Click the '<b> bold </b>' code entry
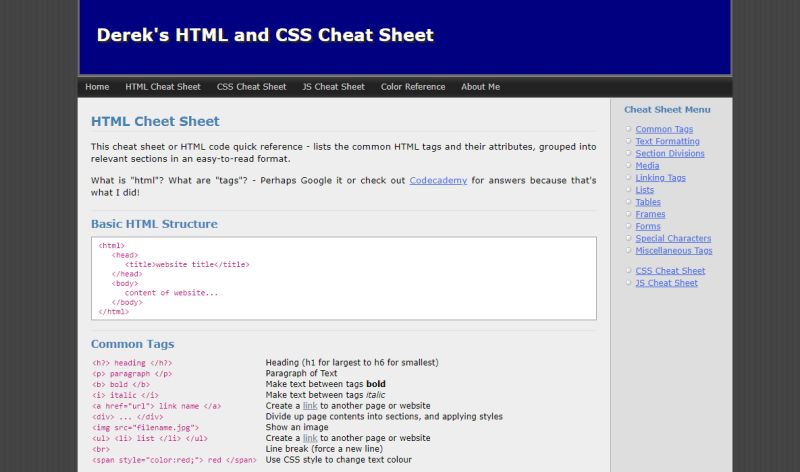The width and height of the screenshot is (800, 472). (121, 384)
